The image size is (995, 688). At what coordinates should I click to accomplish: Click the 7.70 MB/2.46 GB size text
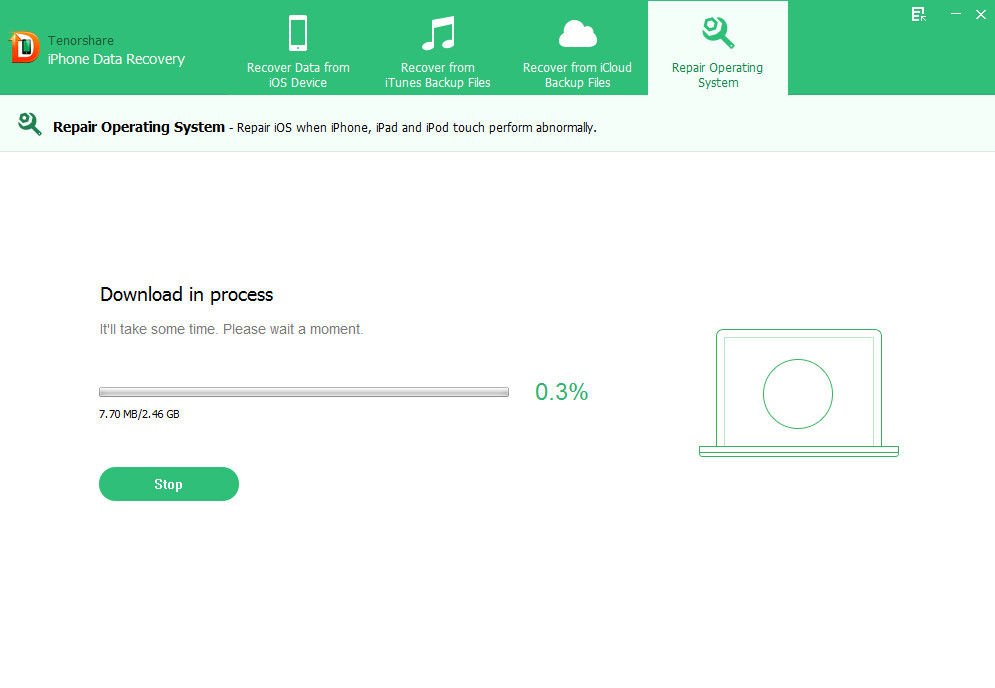139,414
